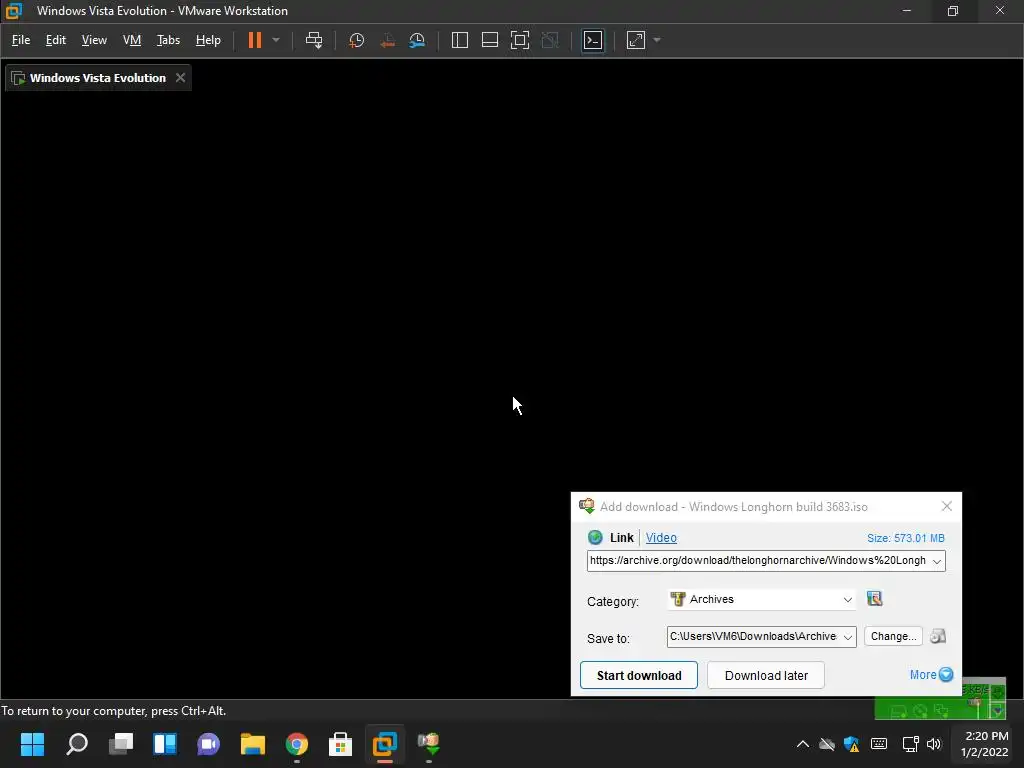Toggle the thumbnail bar view

point(490,40)
